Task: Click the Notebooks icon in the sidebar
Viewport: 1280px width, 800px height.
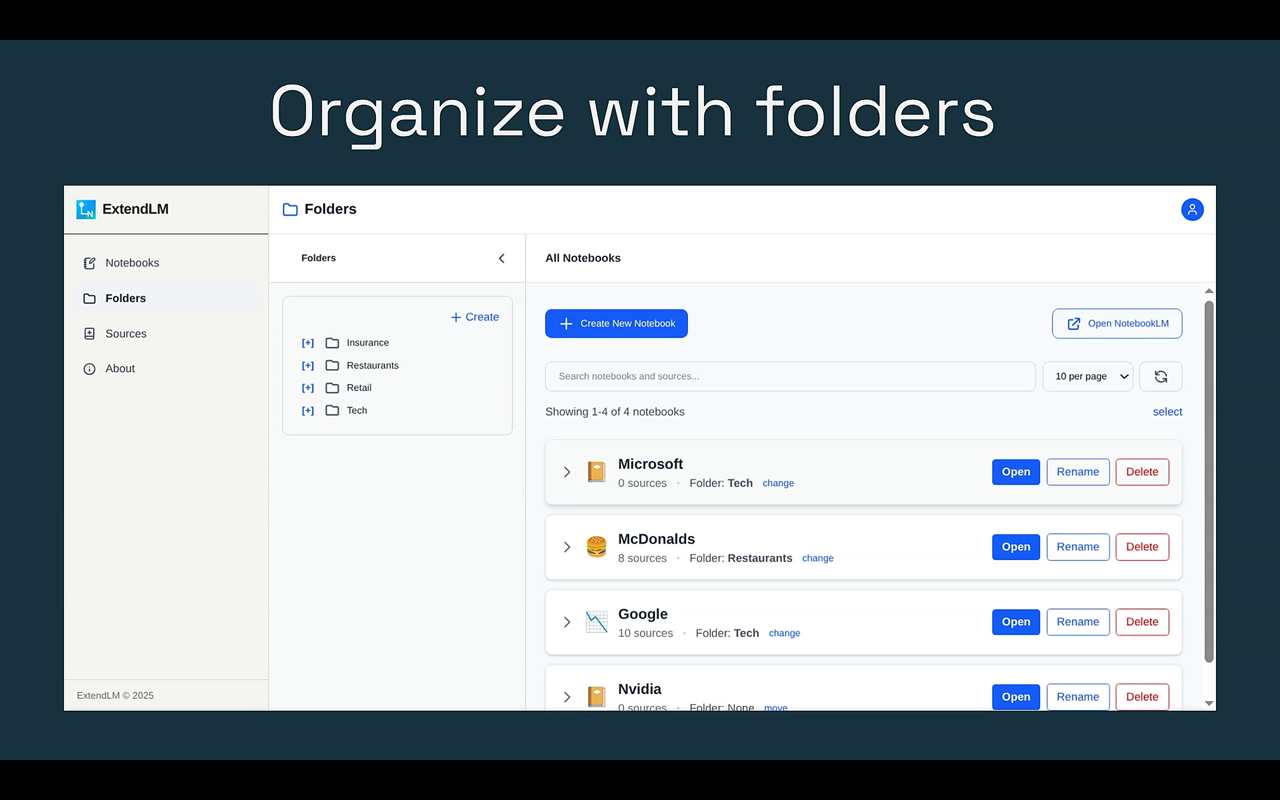Action: (x=89, y=262)
